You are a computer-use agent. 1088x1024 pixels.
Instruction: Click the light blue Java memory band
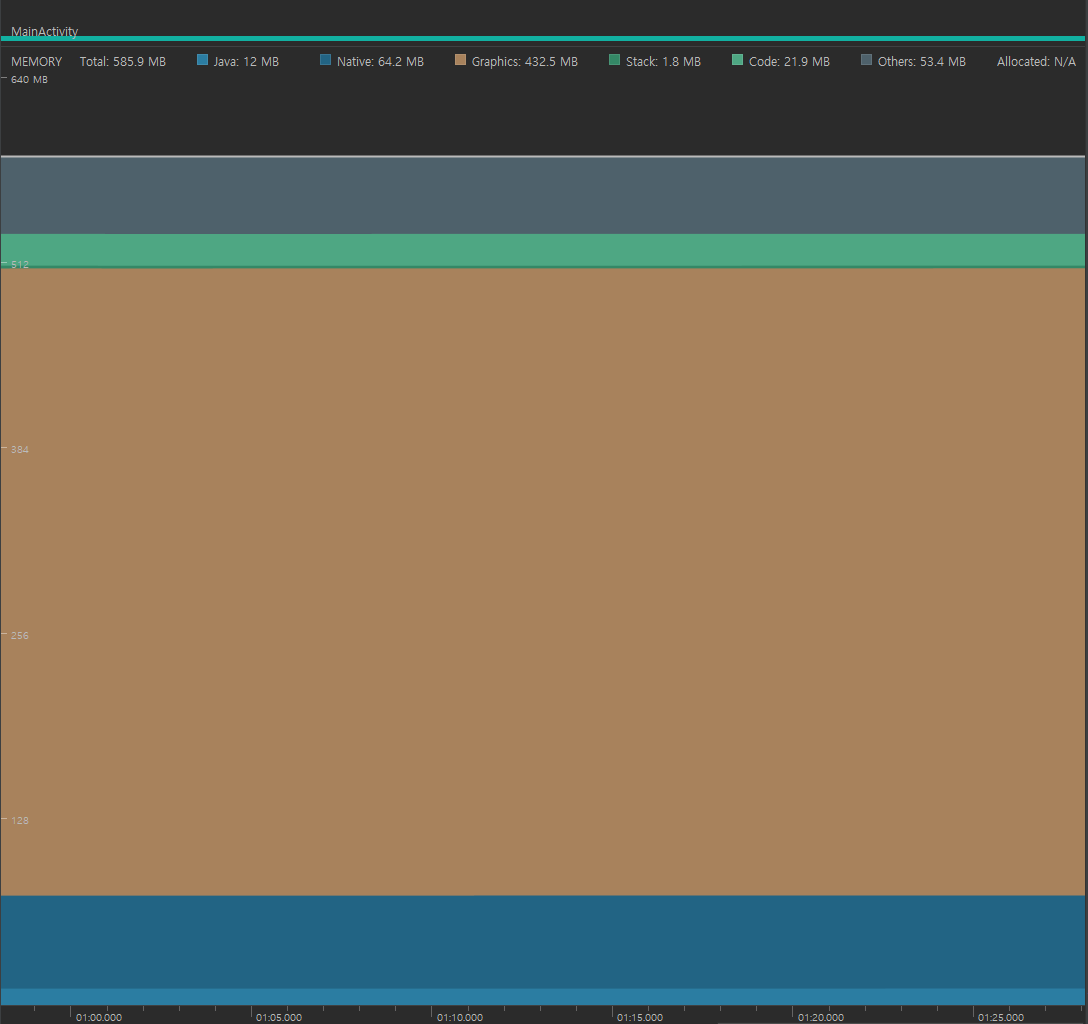tap(543, 996)
